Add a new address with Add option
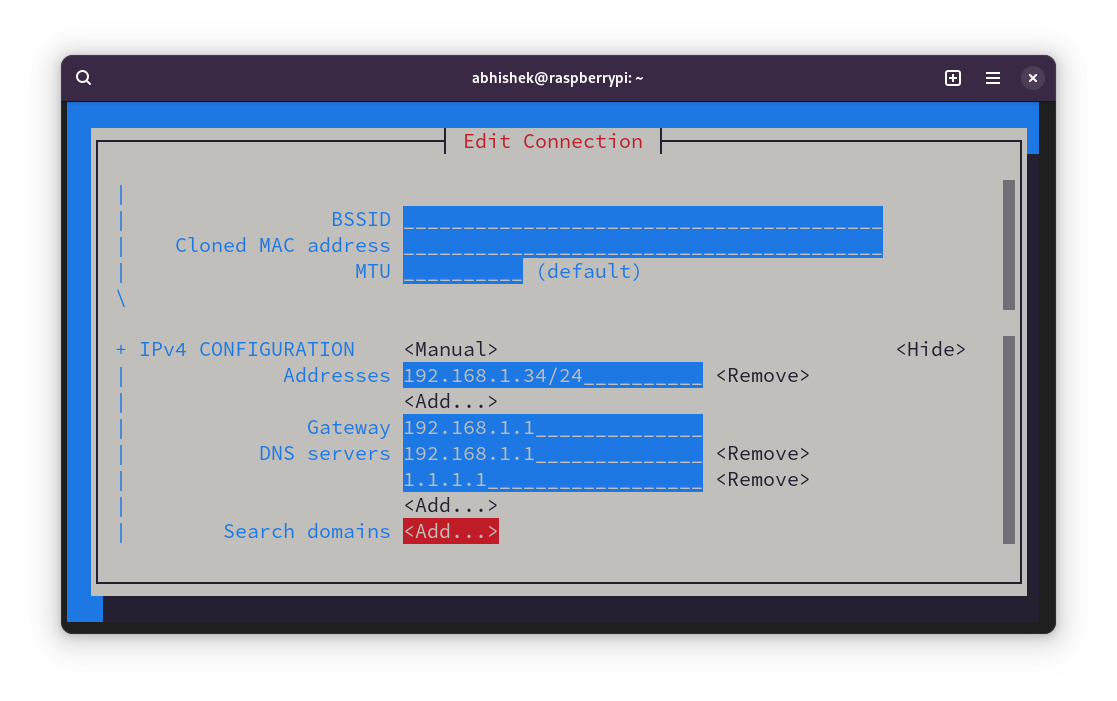1117x701 pixels. [450, 401]
